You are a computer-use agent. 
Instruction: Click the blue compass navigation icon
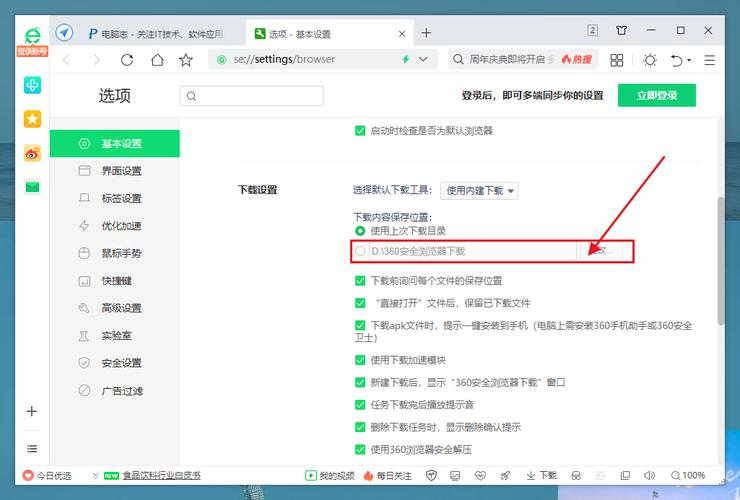pyautogui.click(x=64, y=33)
